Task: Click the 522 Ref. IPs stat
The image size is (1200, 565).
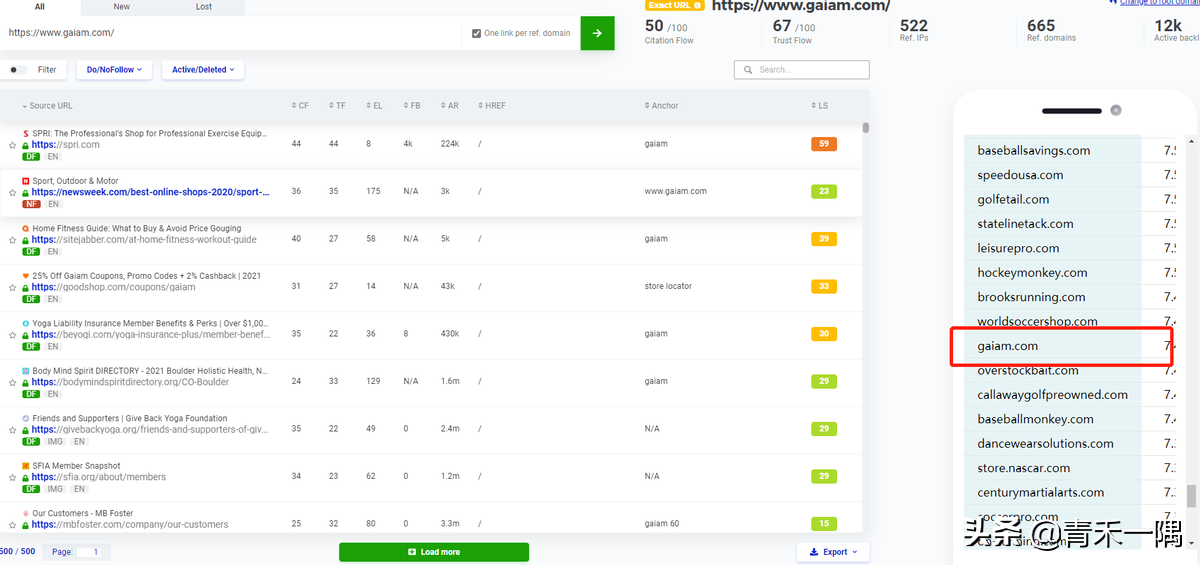Action: coord(914,30)
